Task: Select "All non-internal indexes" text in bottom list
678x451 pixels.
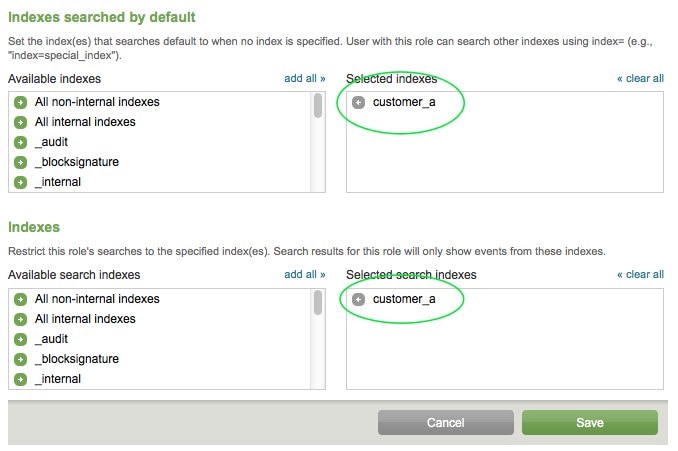Action: 97,299
